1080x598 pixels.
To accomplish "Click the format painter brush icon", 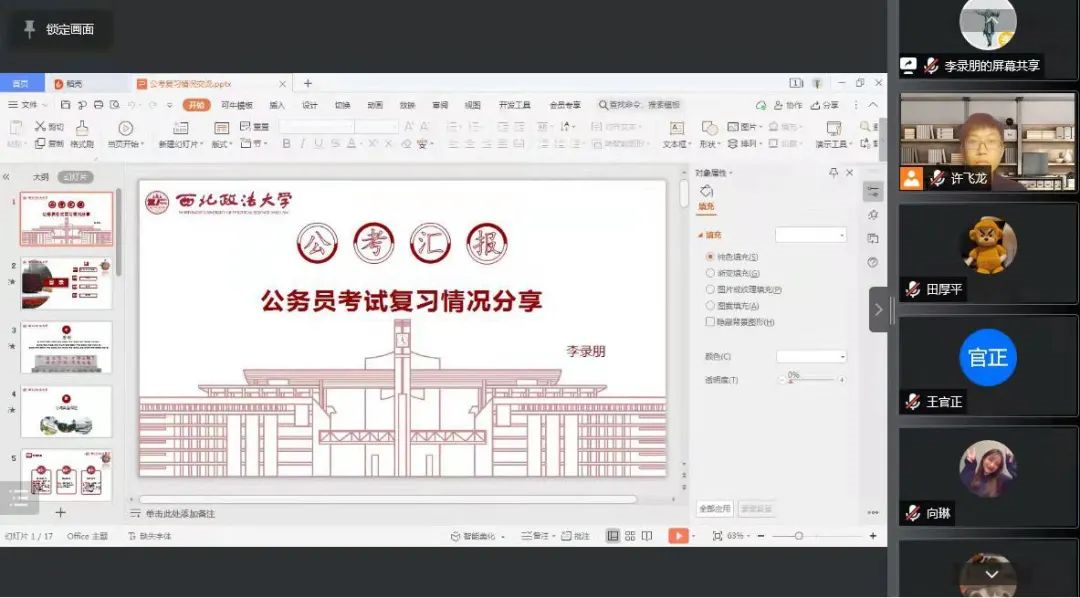I will [82, 128].
